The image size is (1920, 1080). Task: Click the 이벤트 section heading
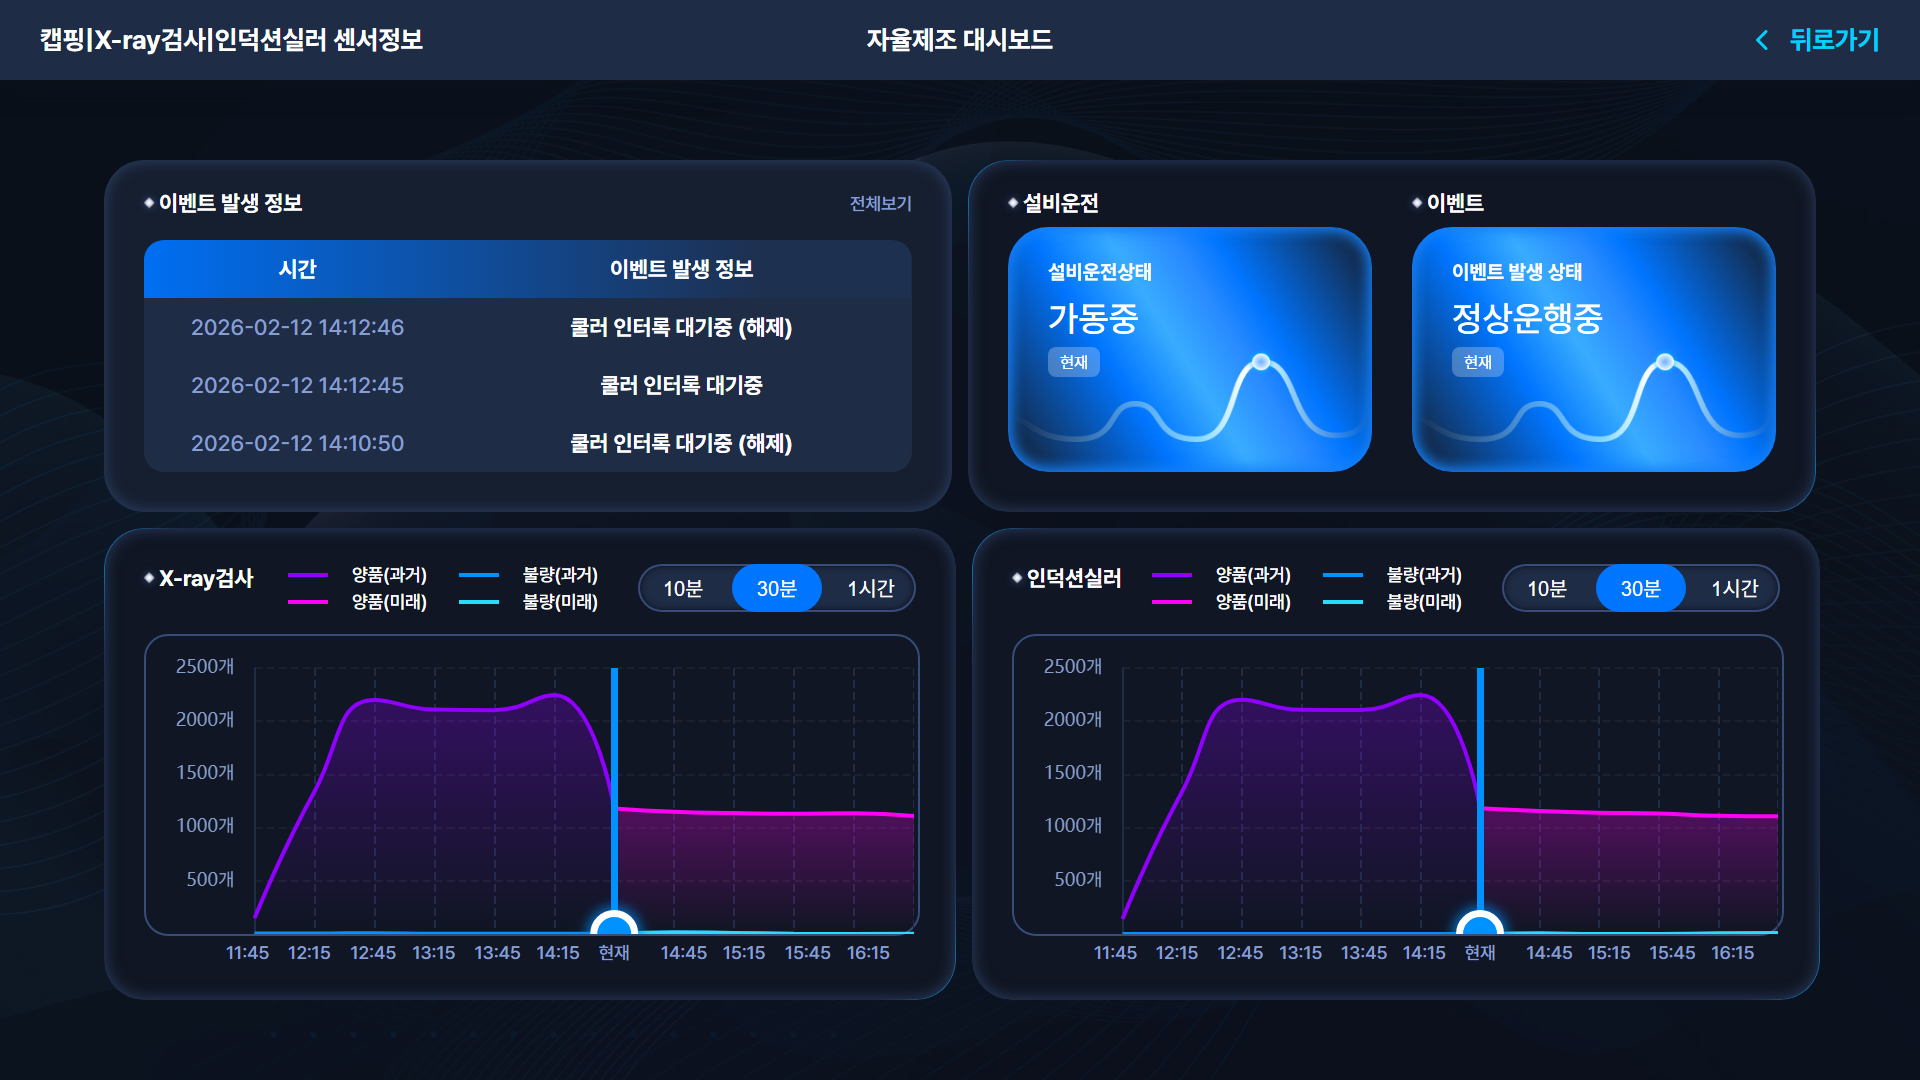tap(1455, 203)
